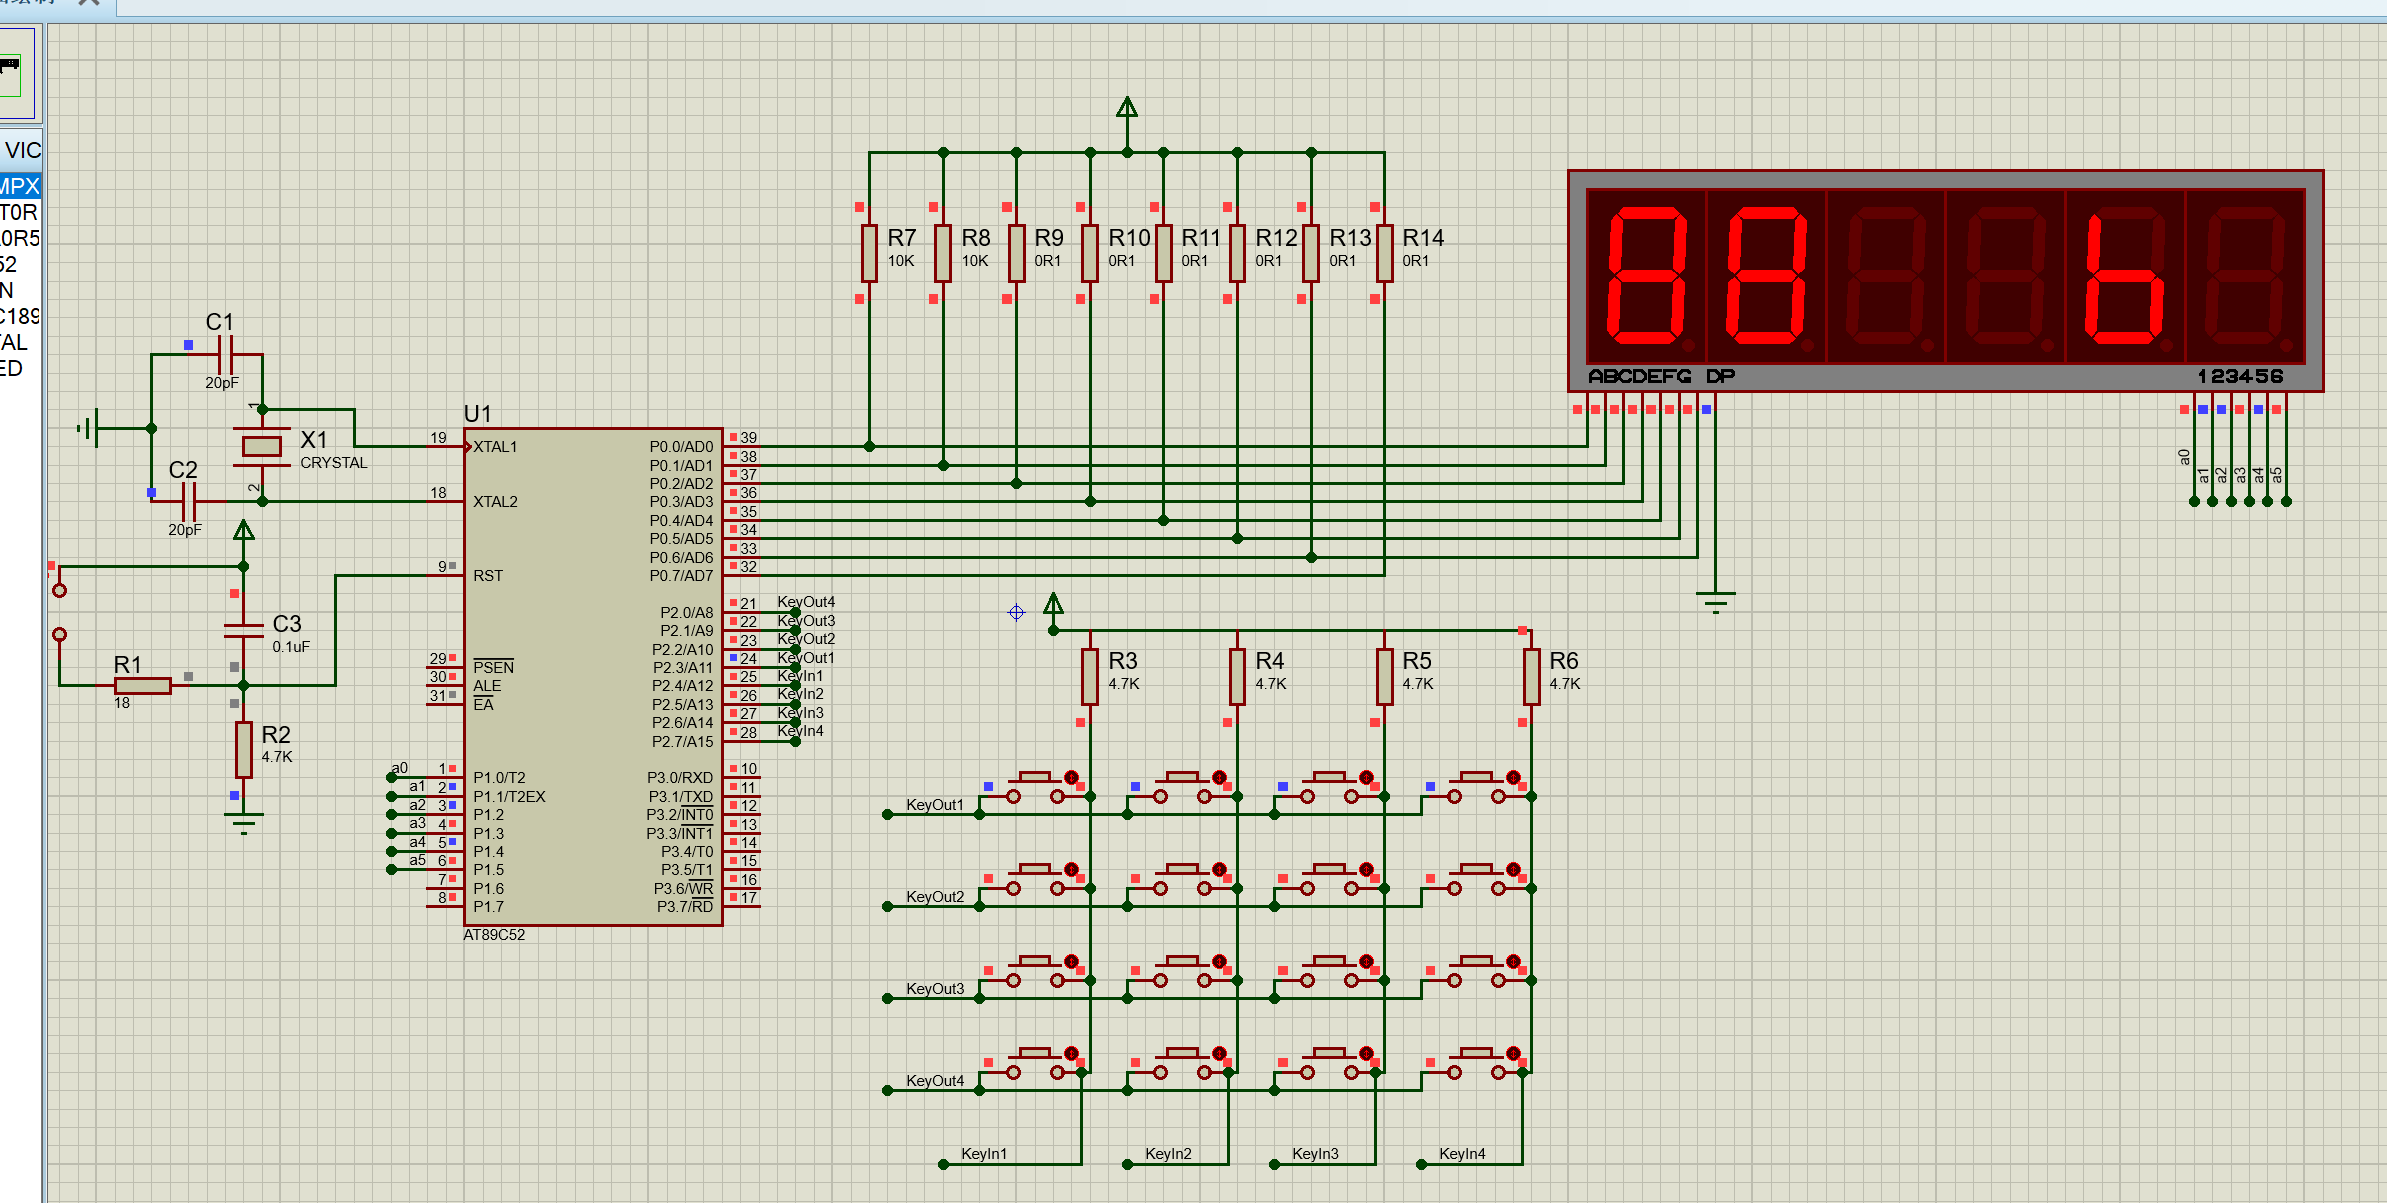Select resistor R7 10K
The image size is (2387, 1203).
869,253
